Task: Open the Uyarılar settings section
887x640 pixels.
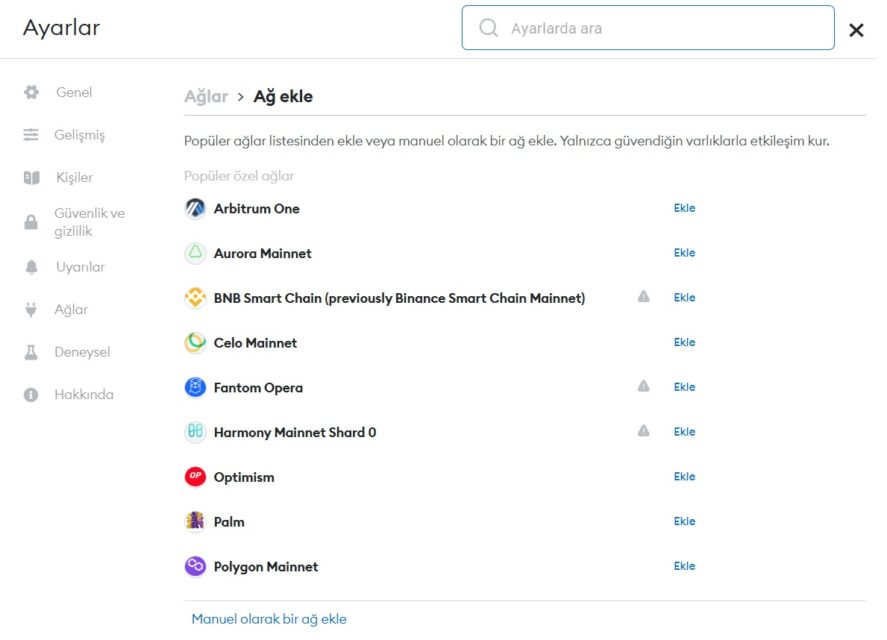Action: coord(80,267)
